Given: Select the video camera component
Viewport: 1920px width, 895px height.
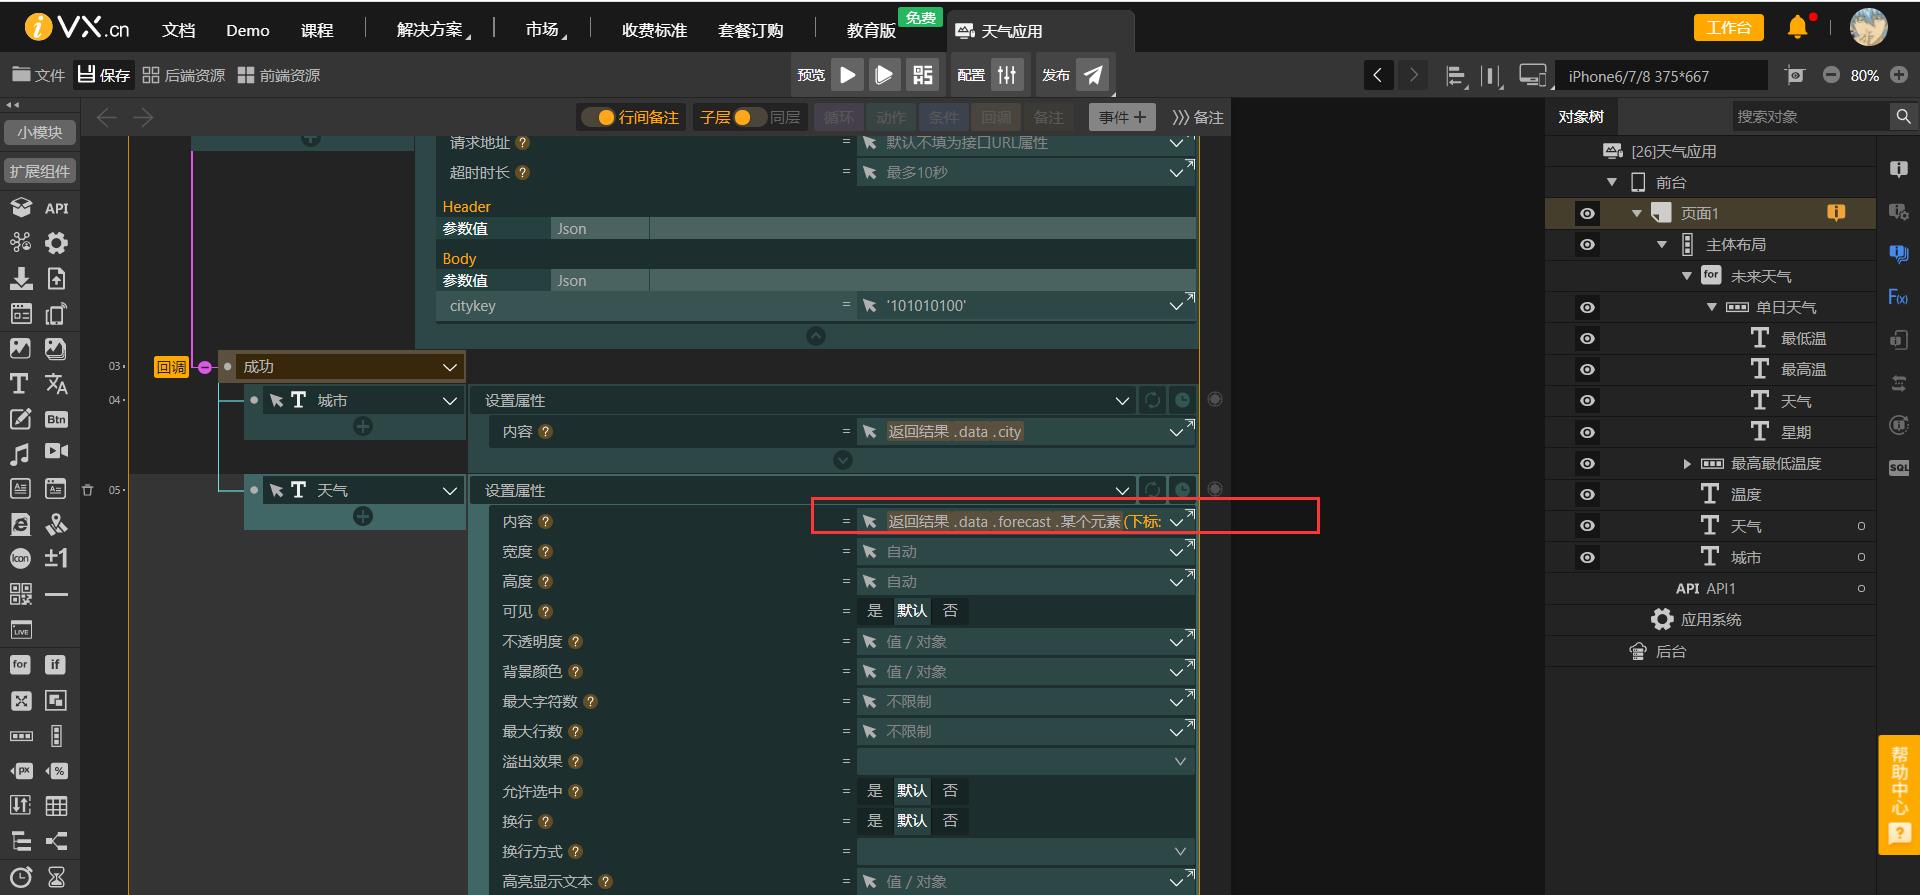Looking at the screenshot, I should 56,452.
